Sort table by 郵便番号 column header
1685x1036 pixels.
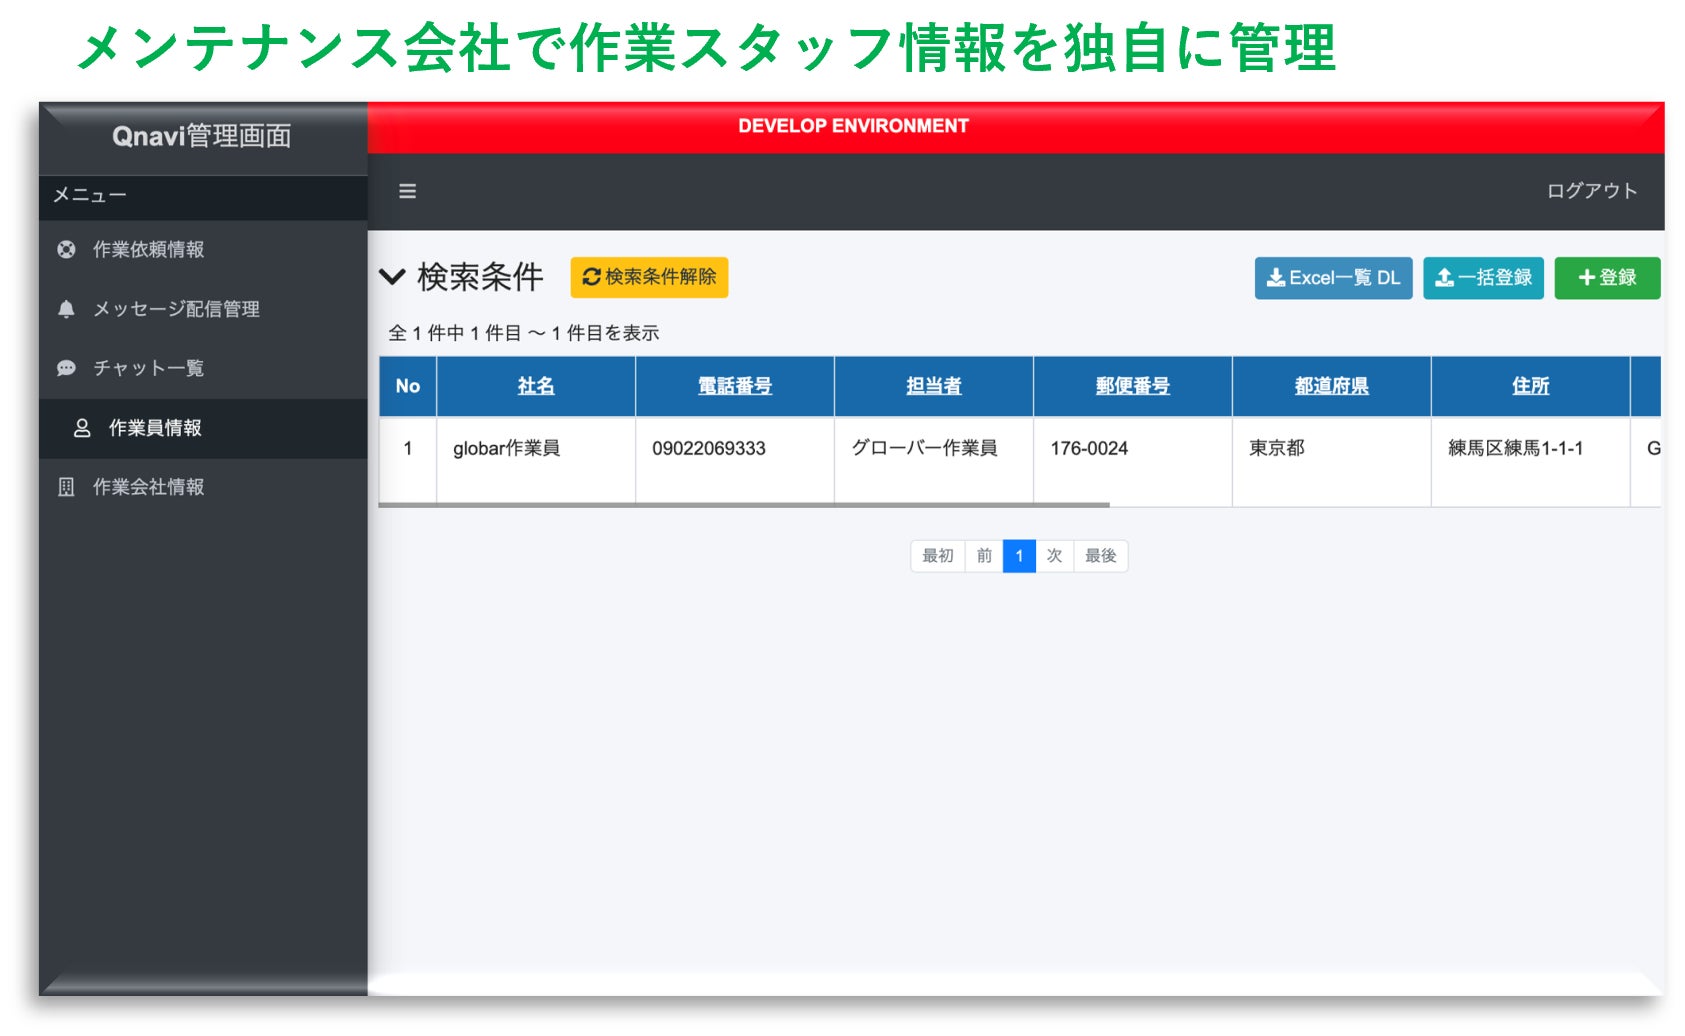coord(1133,386)
